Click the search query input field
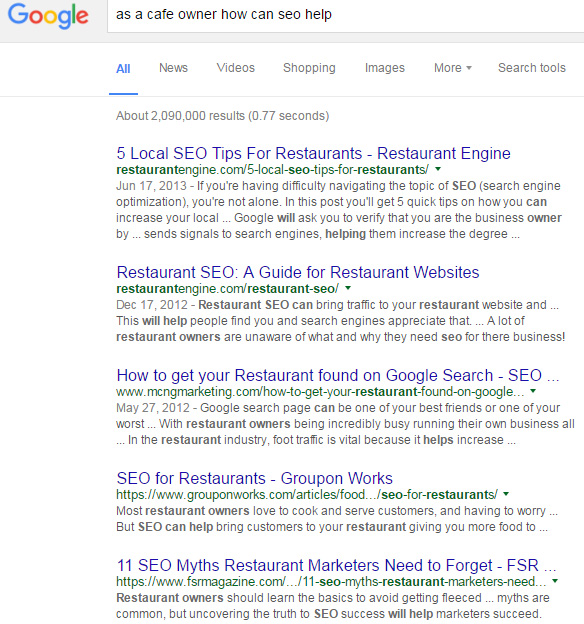This screenshot has height=624, width=584. [x=346, y=15]
